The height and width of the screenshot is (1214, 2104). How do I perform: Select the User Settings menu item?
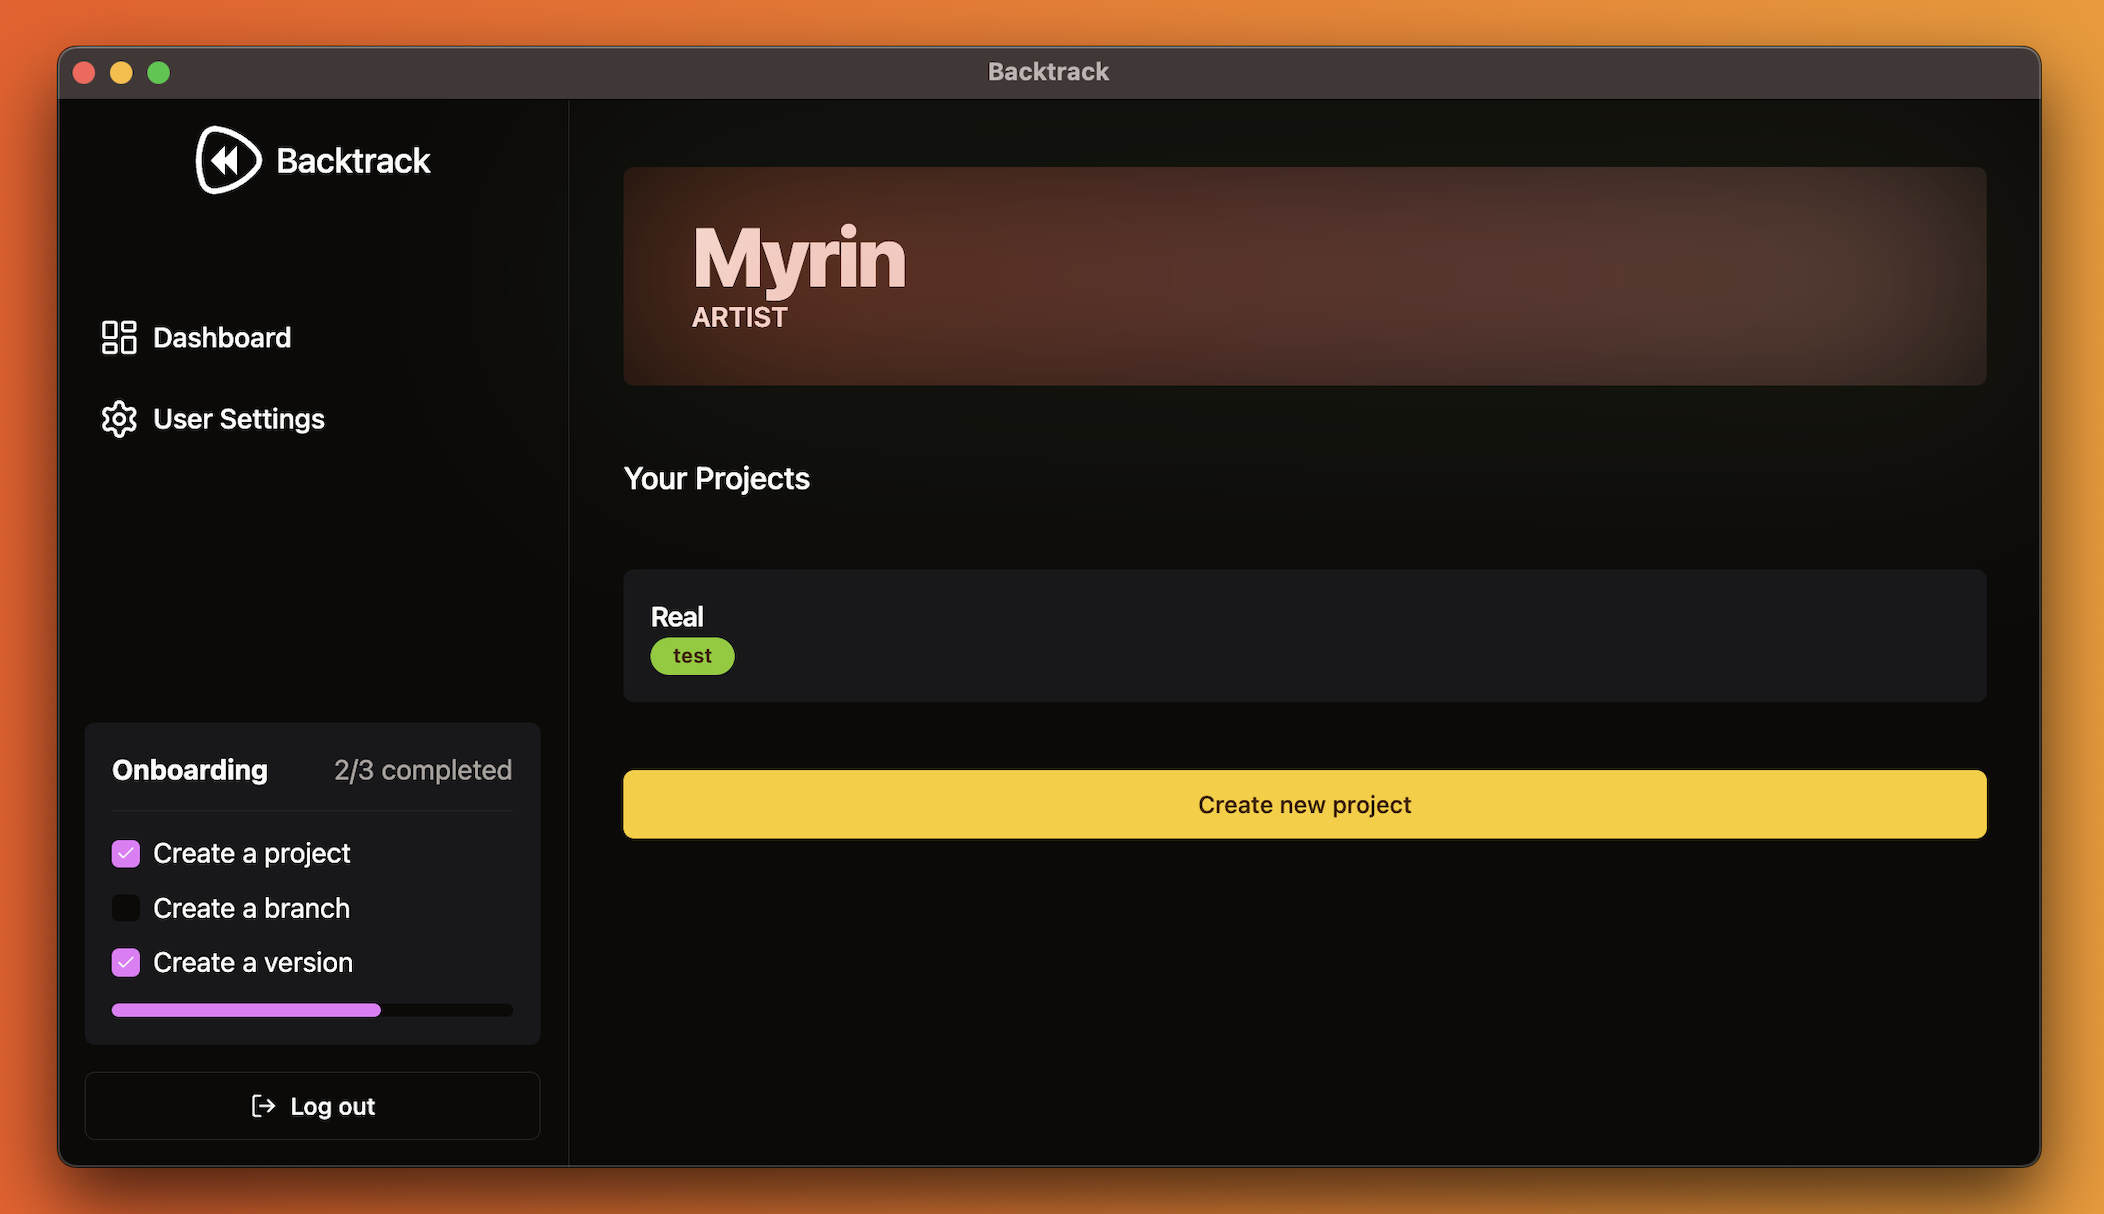(x=238, y=419)
